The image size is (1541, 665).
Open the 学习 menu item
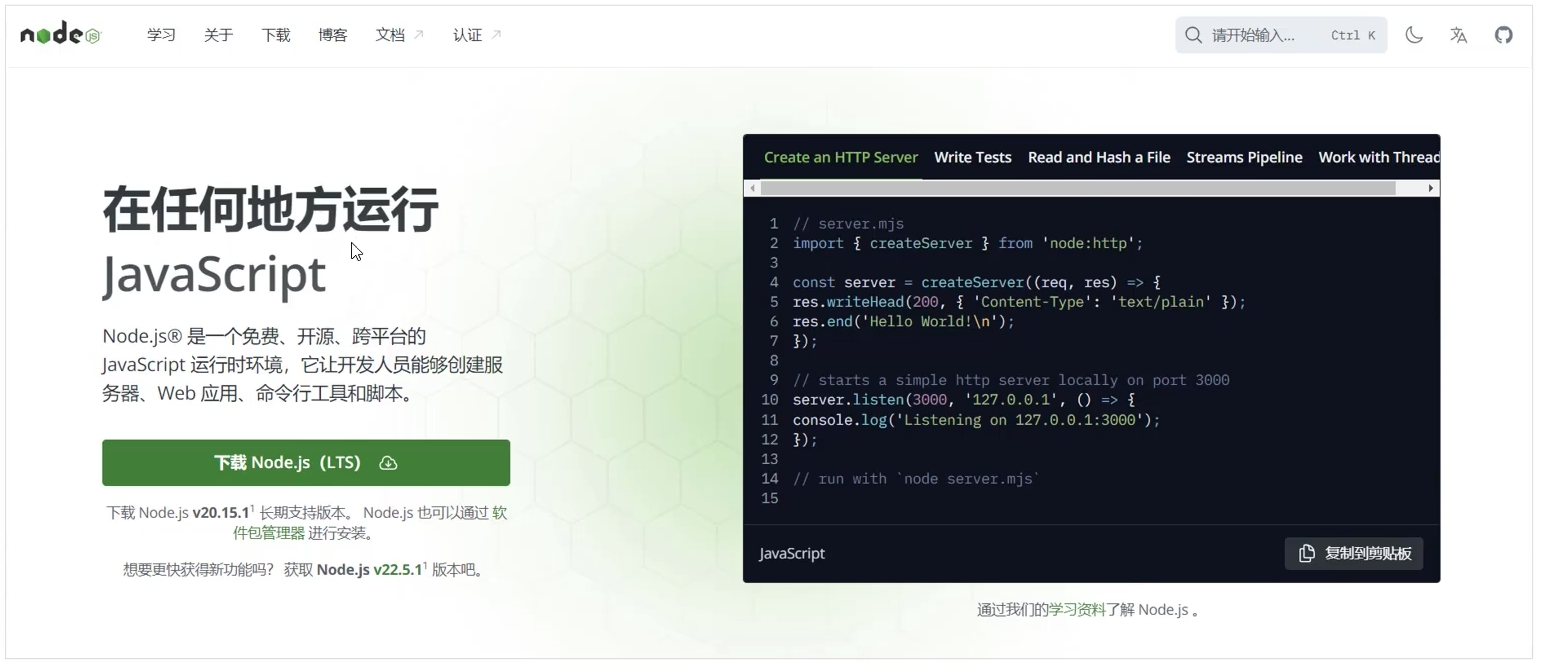161,35
